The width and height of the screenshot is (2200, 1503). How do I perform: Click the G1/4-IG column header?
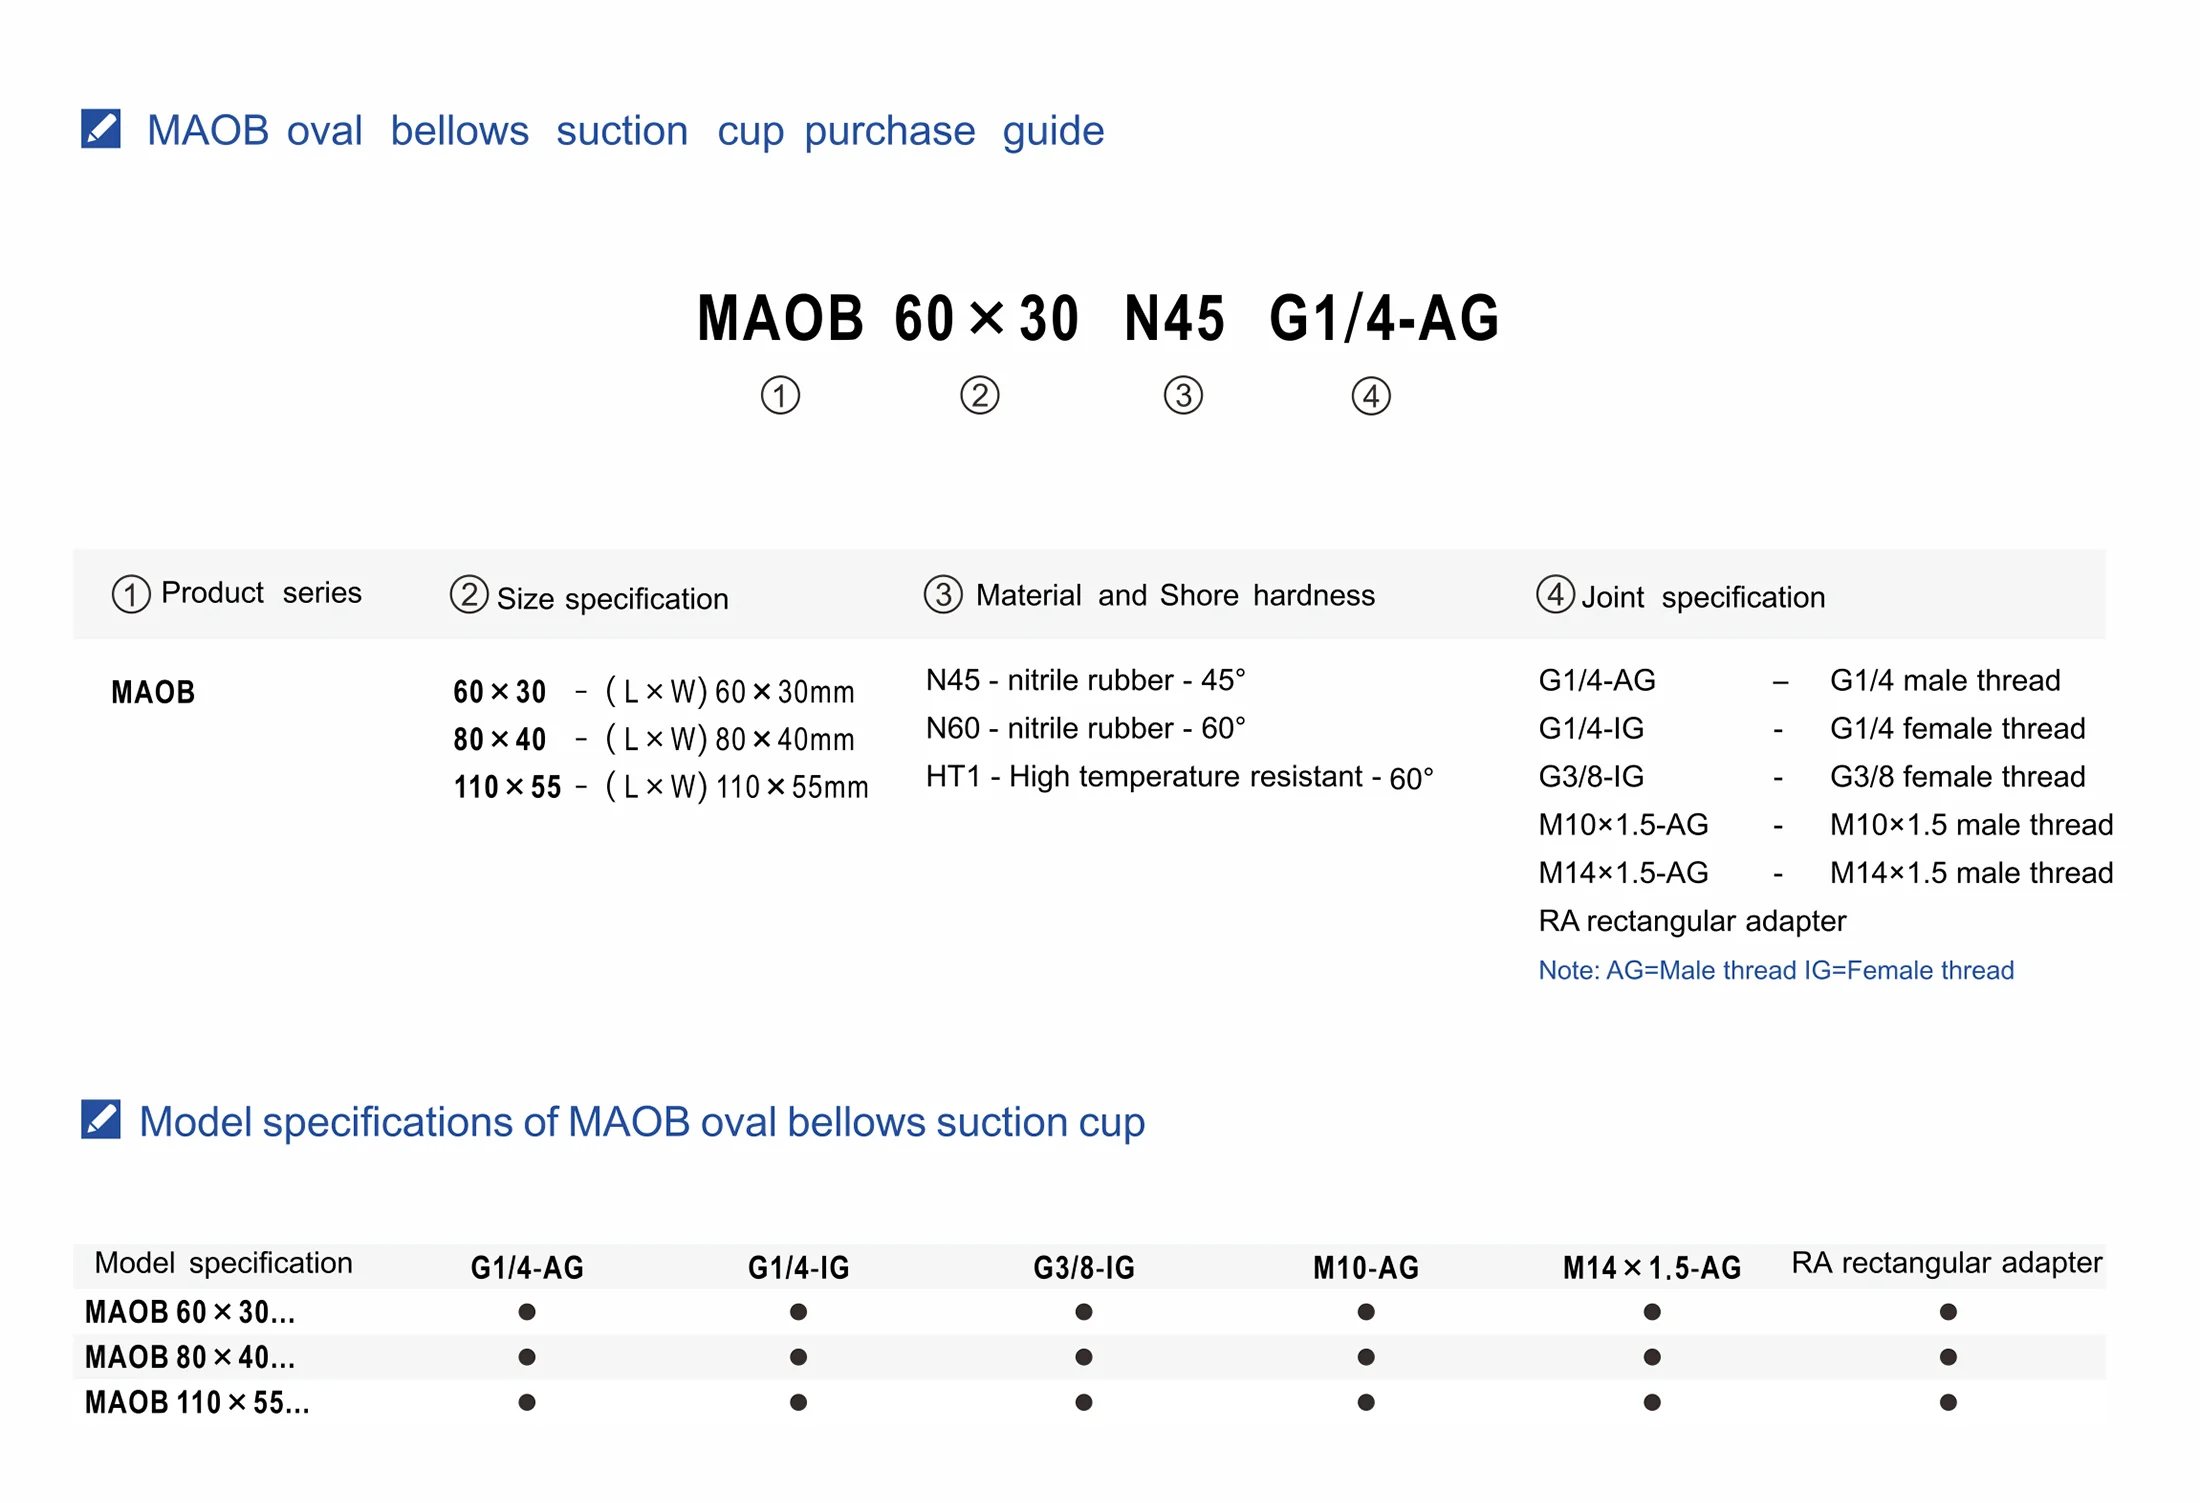pyautogui.click(x=798, y=1267)
